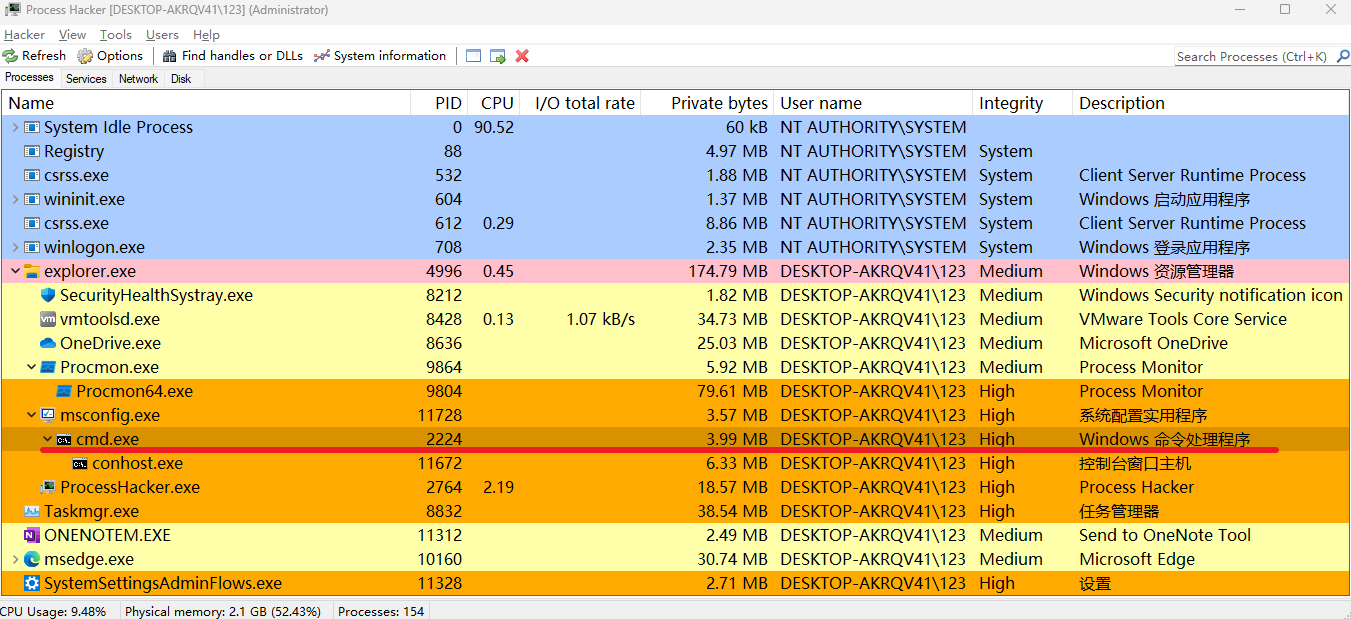Click the explorer.exe folder icon
The width and height of the screenshot is (1351, 619).
pyautogui.click(x=32, y=271)
